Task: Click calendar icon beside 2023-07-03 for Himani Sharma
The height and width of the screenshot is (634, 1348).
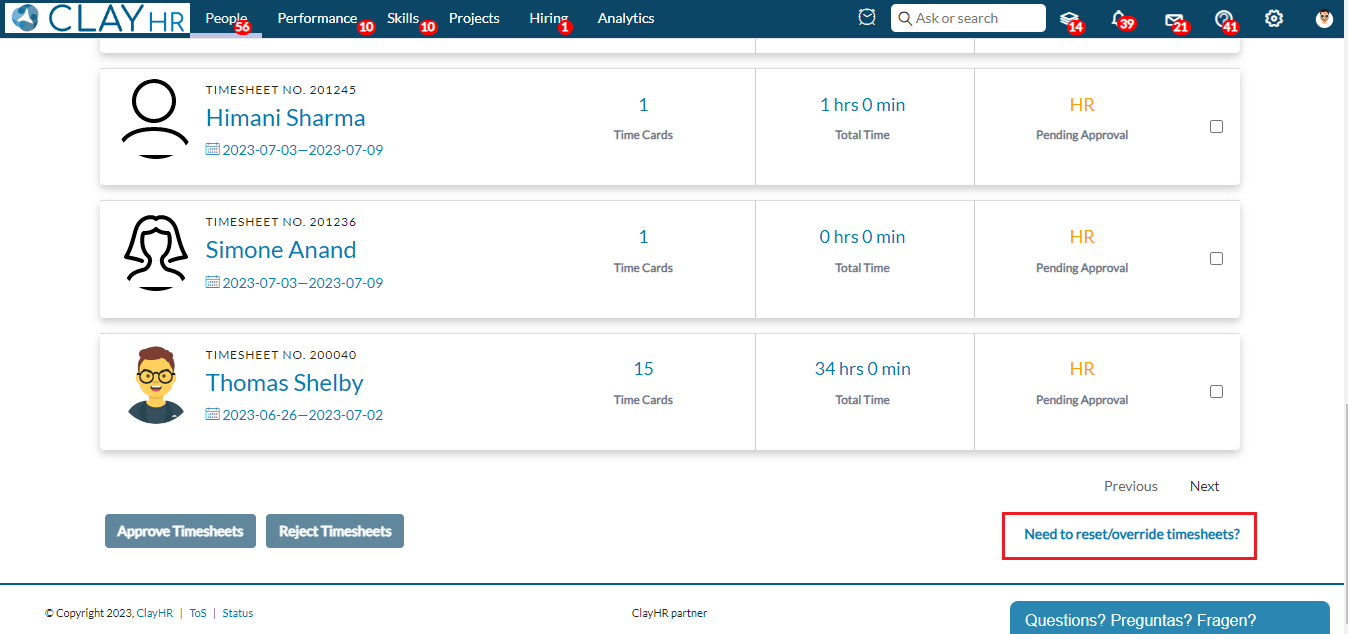Action: click(x=212, y=149)
